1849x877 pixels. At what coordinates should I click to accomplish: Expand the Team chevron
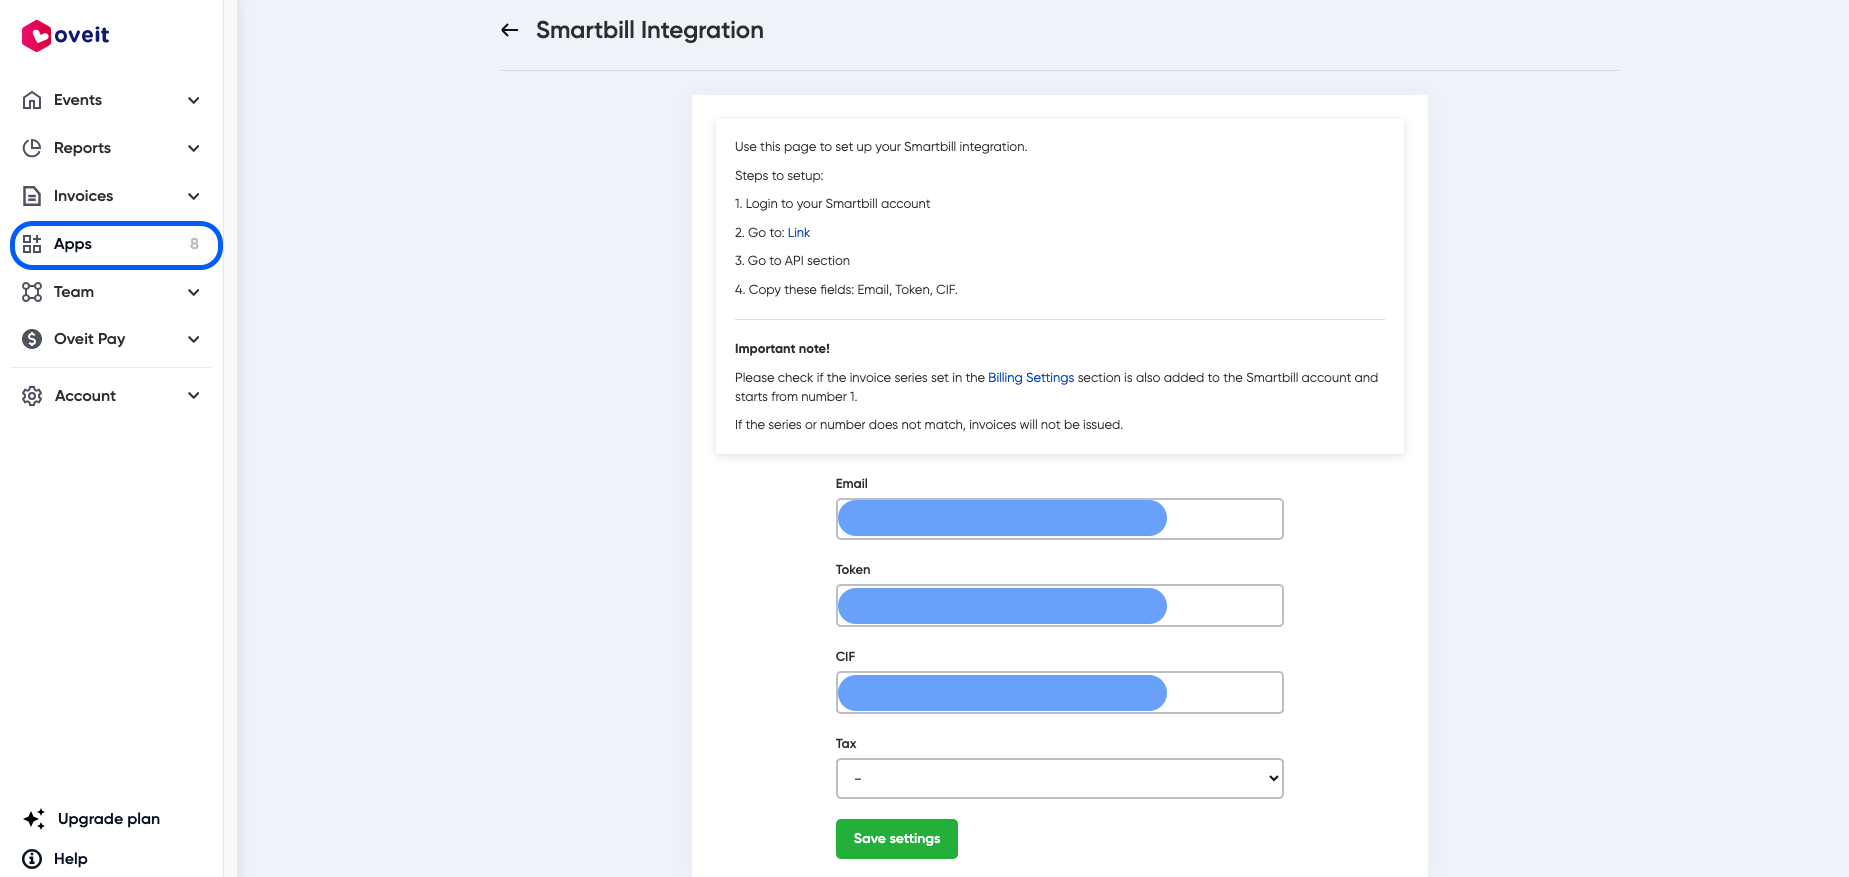pyautogui.click(x=194, y=292)
